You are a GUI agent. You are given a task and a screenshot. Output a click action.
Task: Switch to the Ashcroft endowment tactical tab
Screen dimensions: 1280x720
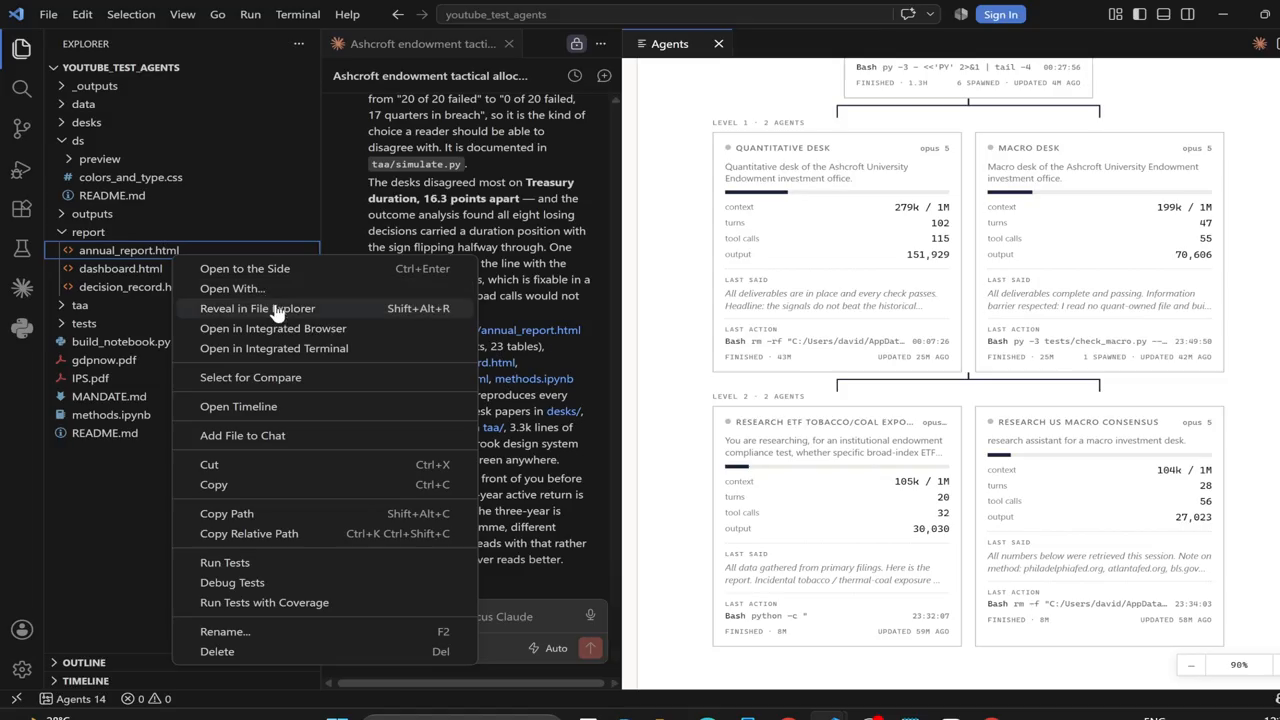click(x=423, y=44)
